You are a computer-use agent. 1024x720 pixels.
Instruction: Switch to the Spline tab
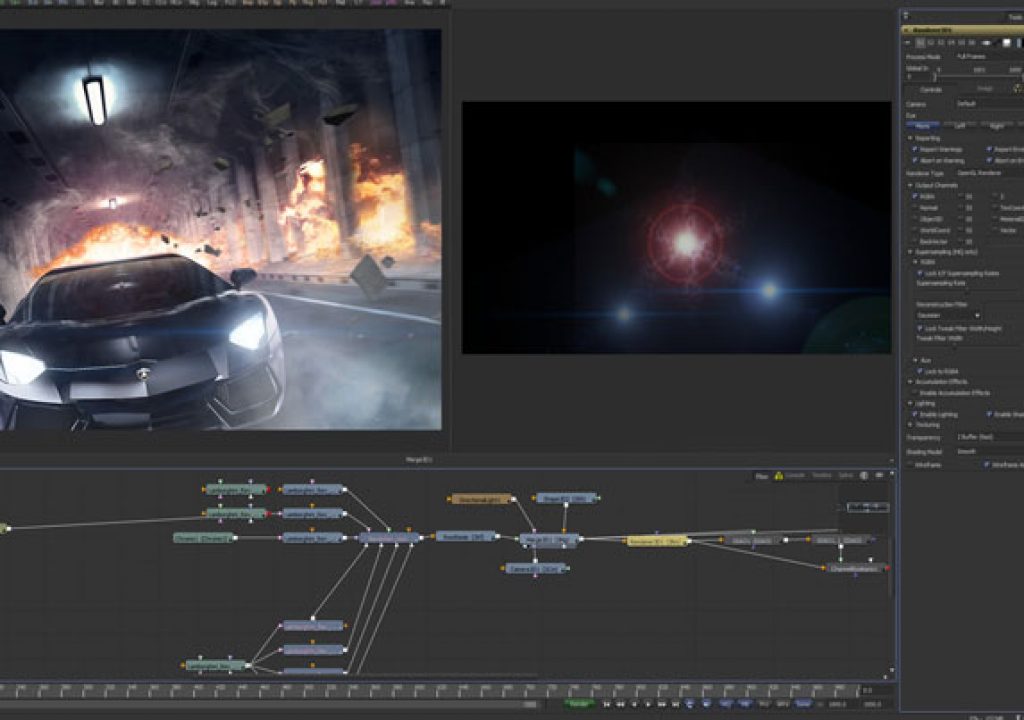click(846, 476)
